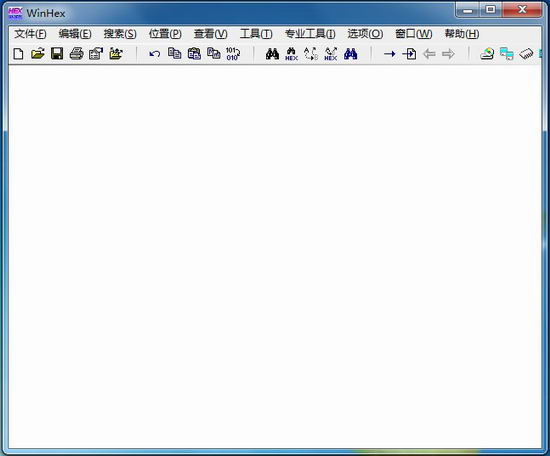Open the 编辑(E) menu
Screen dimensions: 550x456
point(75,34)
